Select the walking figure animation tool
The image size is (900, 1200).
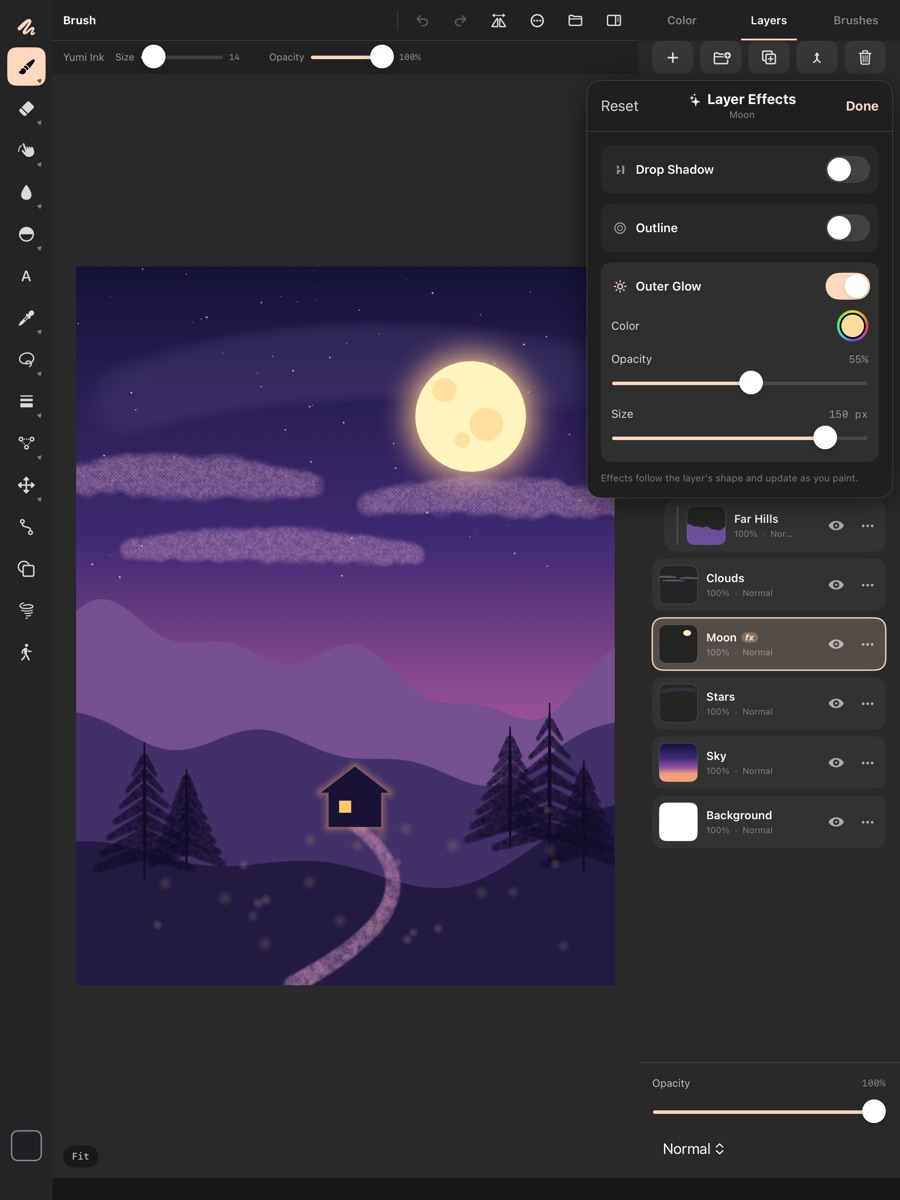point(26,652)
